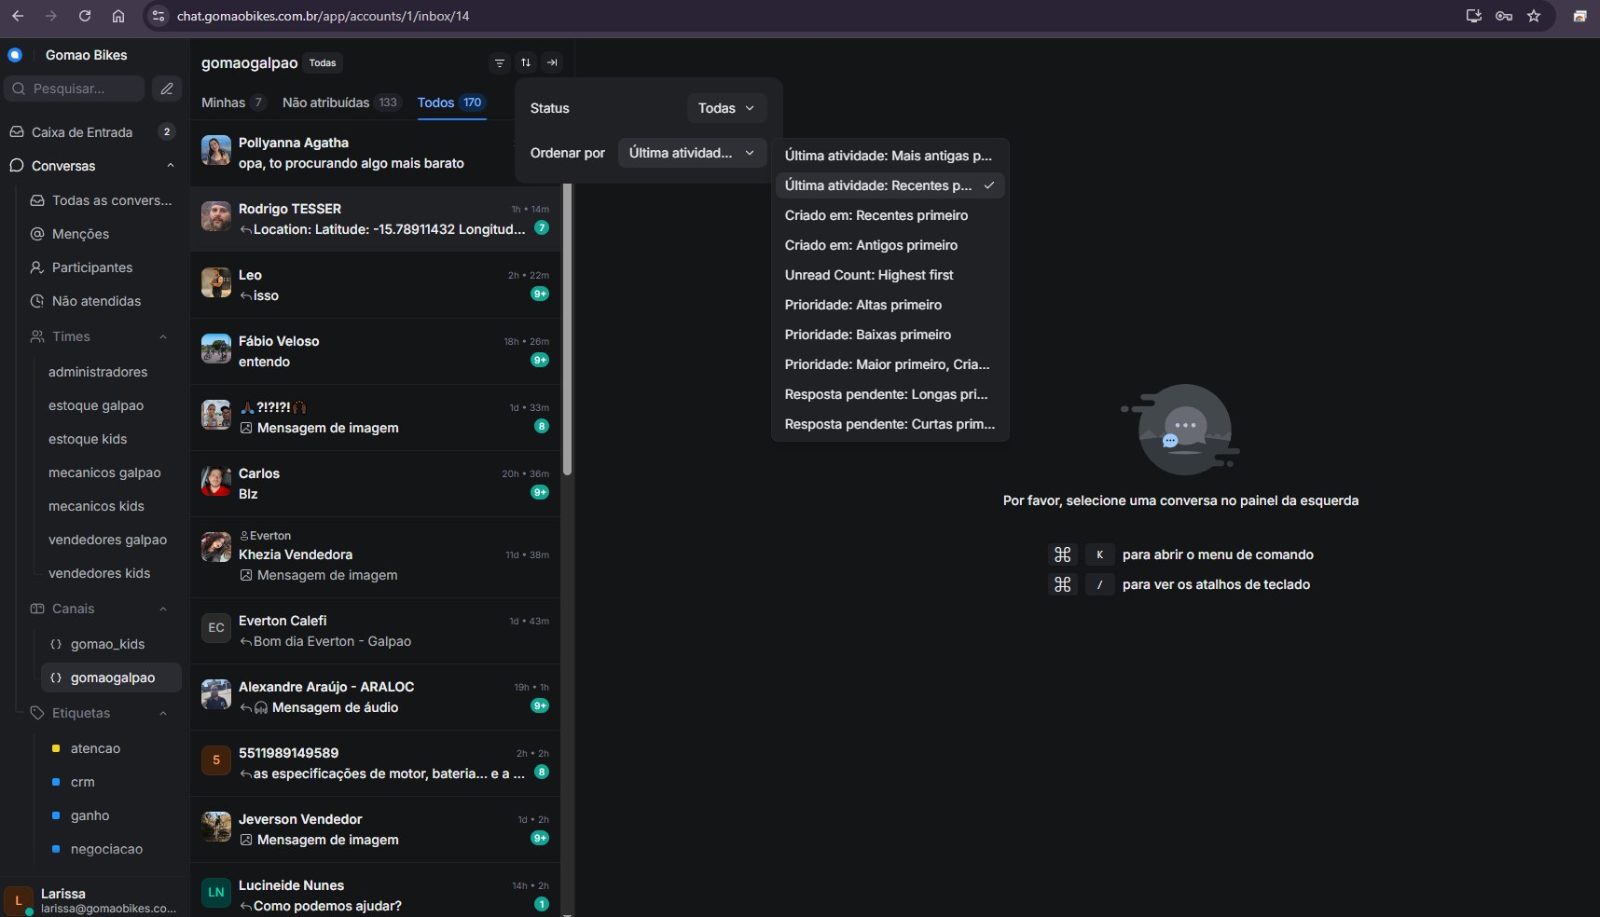1600x917 pixels.
Task: Go to the browser home icon
Action: [118, 16]
